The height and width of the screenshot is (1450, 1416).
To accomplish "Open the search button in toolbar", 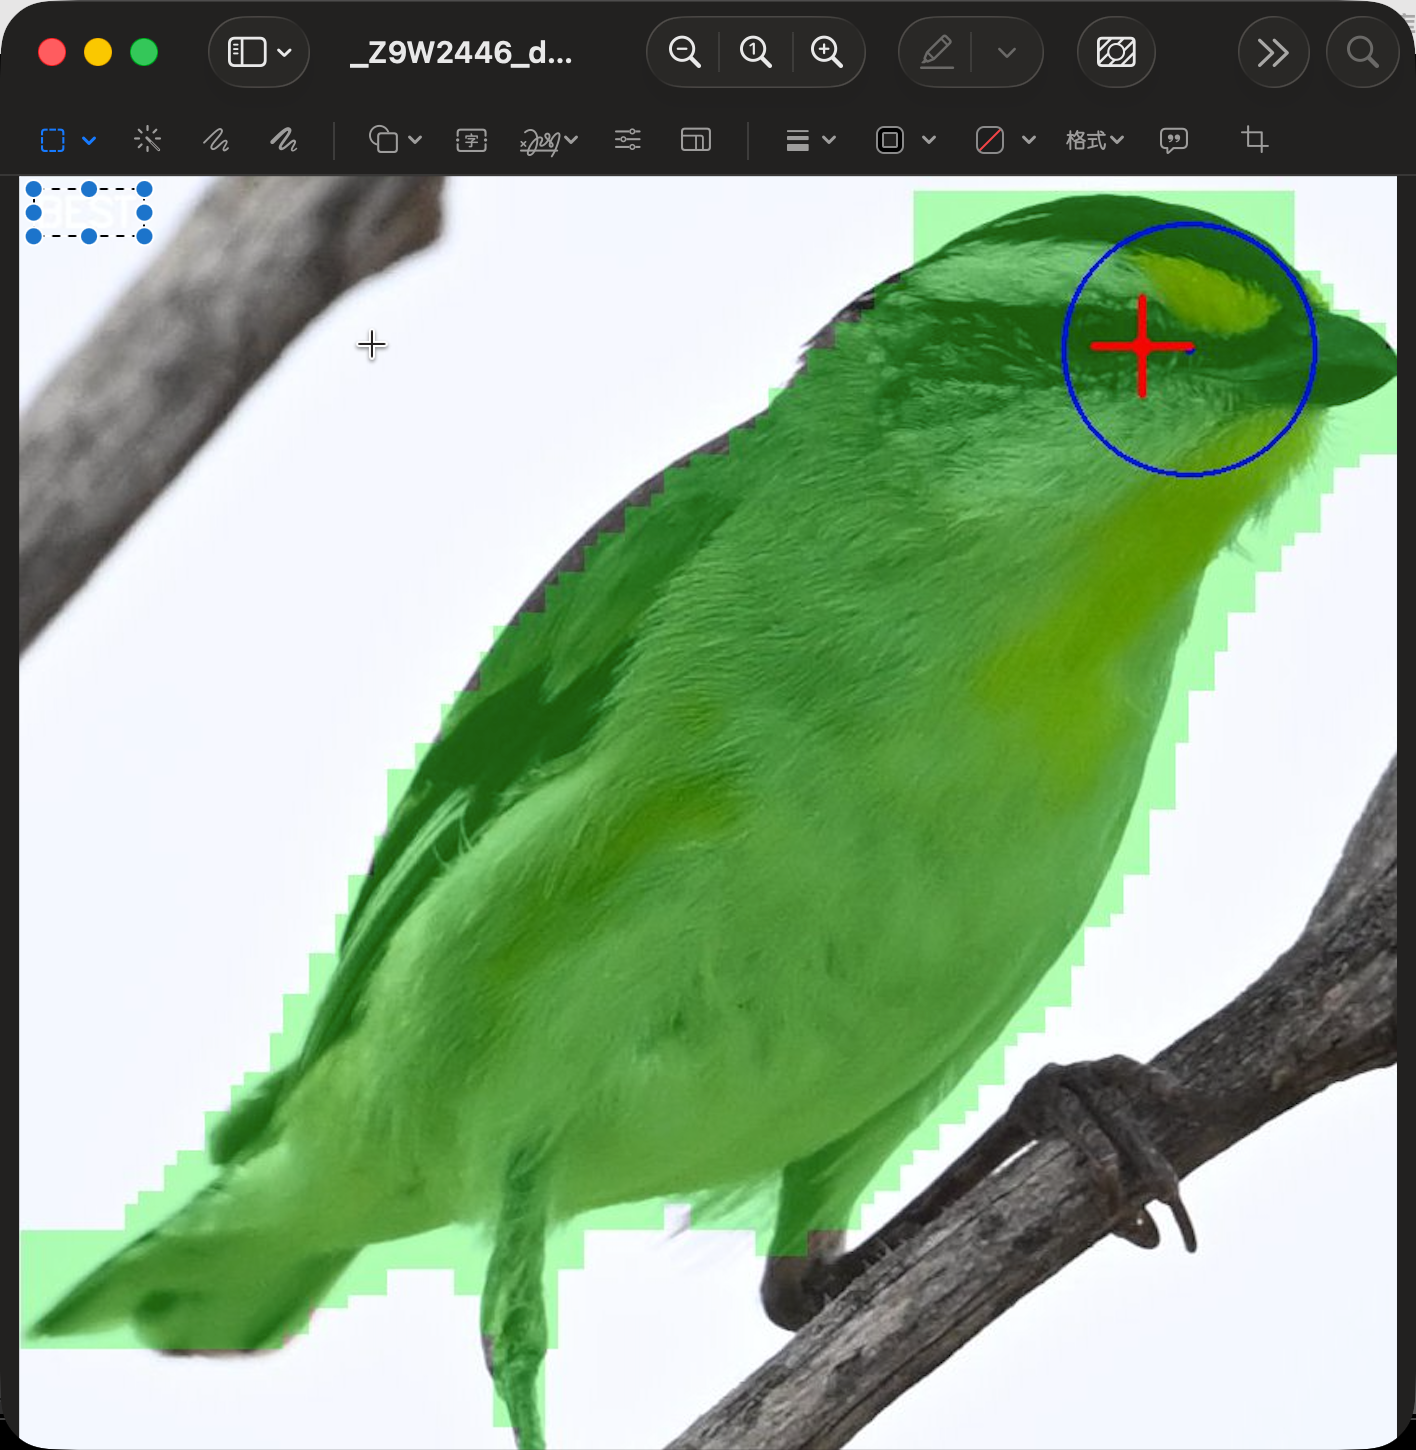I will pos(1362,52).
